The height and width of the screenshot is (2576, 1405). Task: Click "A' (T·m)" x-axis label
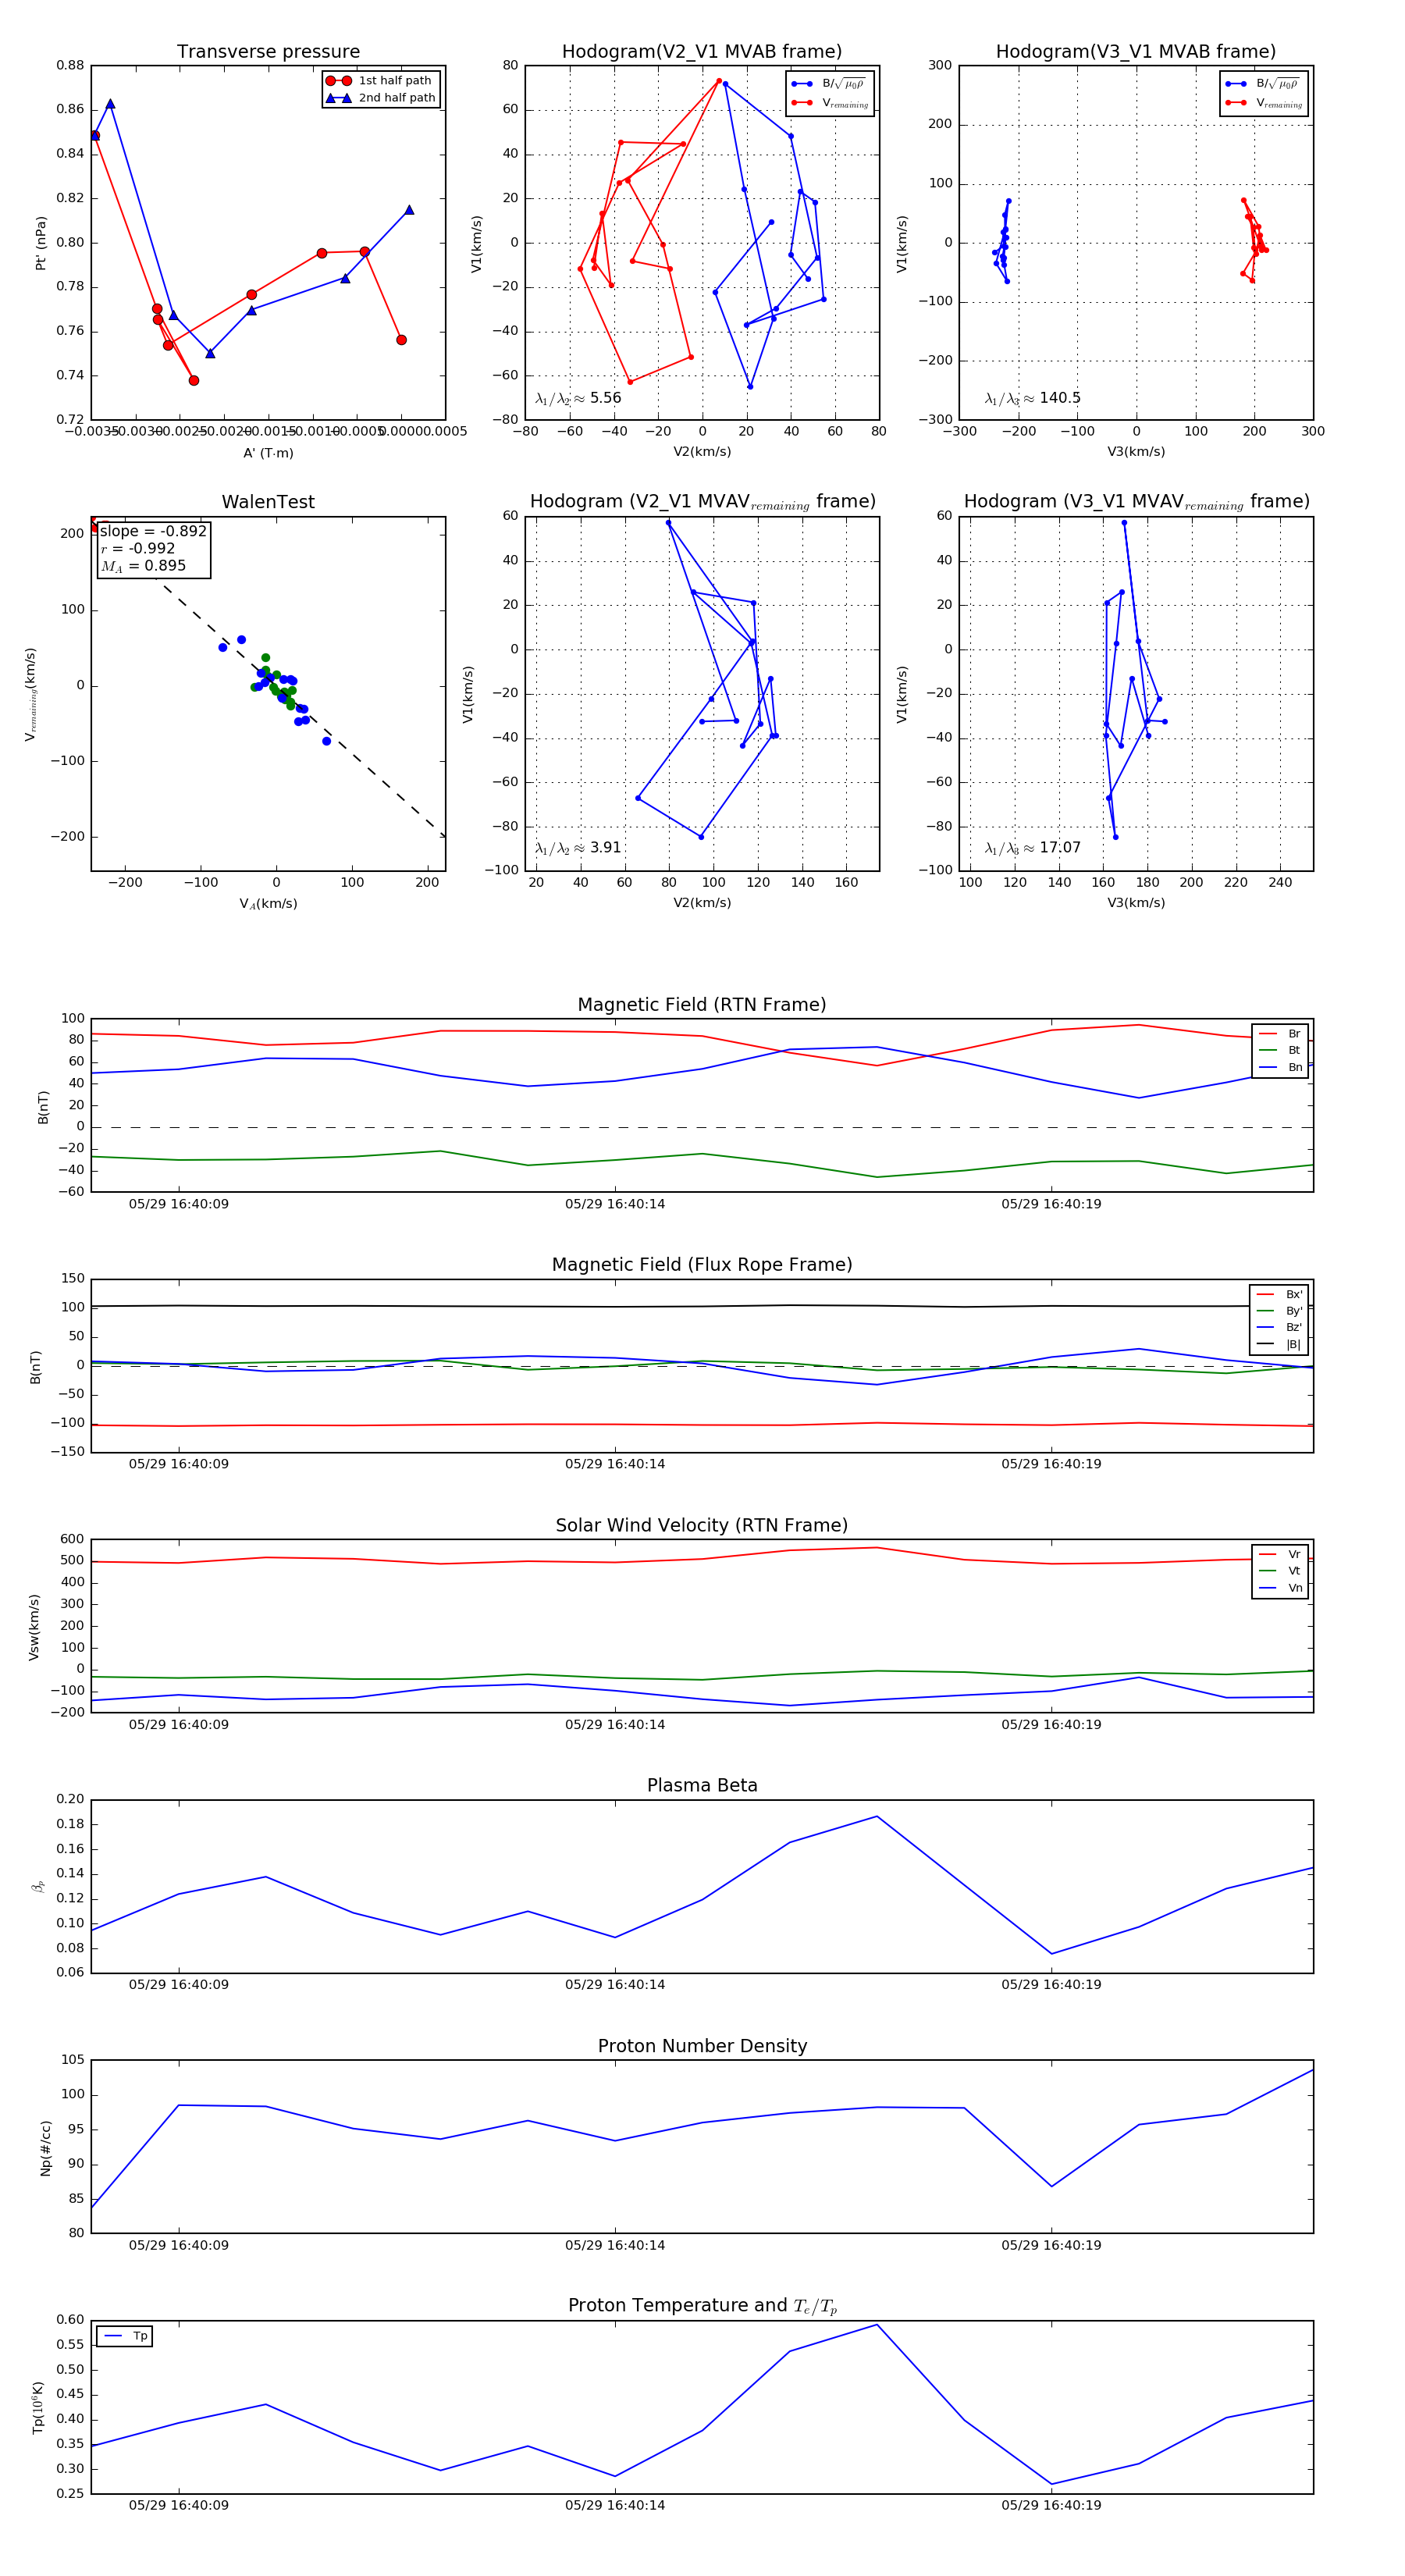point(268,453)
